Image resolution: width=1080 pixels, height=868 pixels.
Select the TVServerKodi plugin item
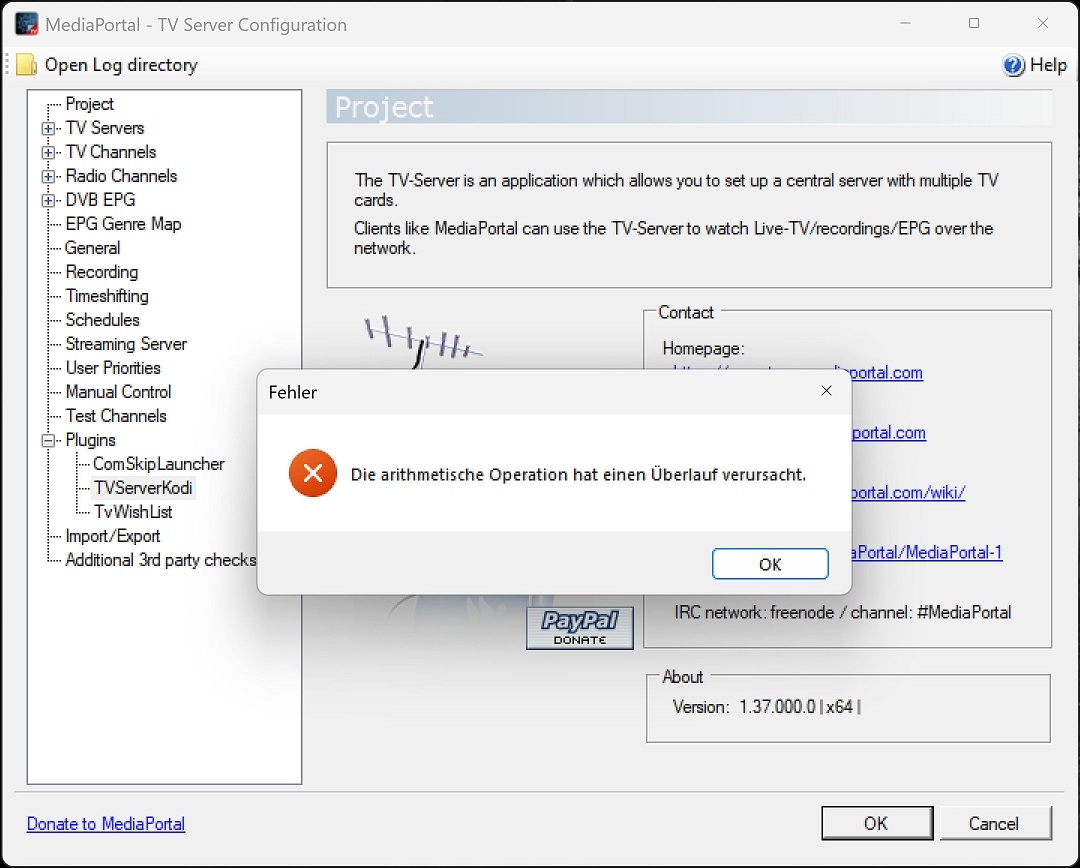[143, 488]
